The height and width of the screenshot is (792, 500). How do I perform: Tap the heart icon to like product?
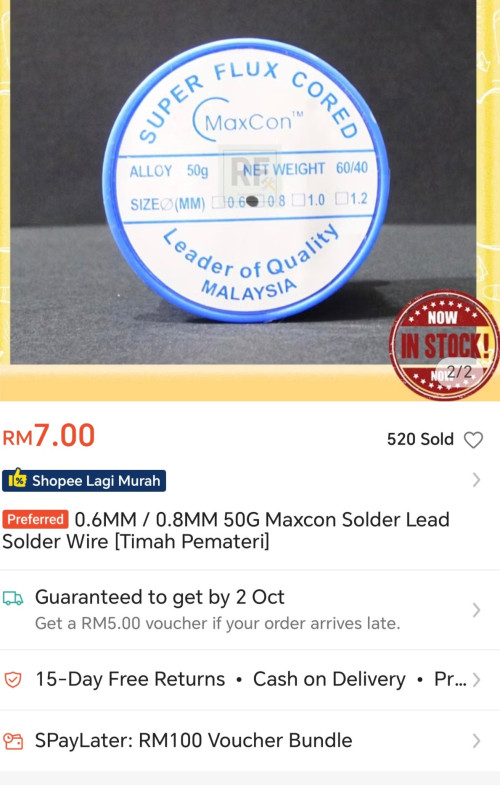tap(473, 439)
